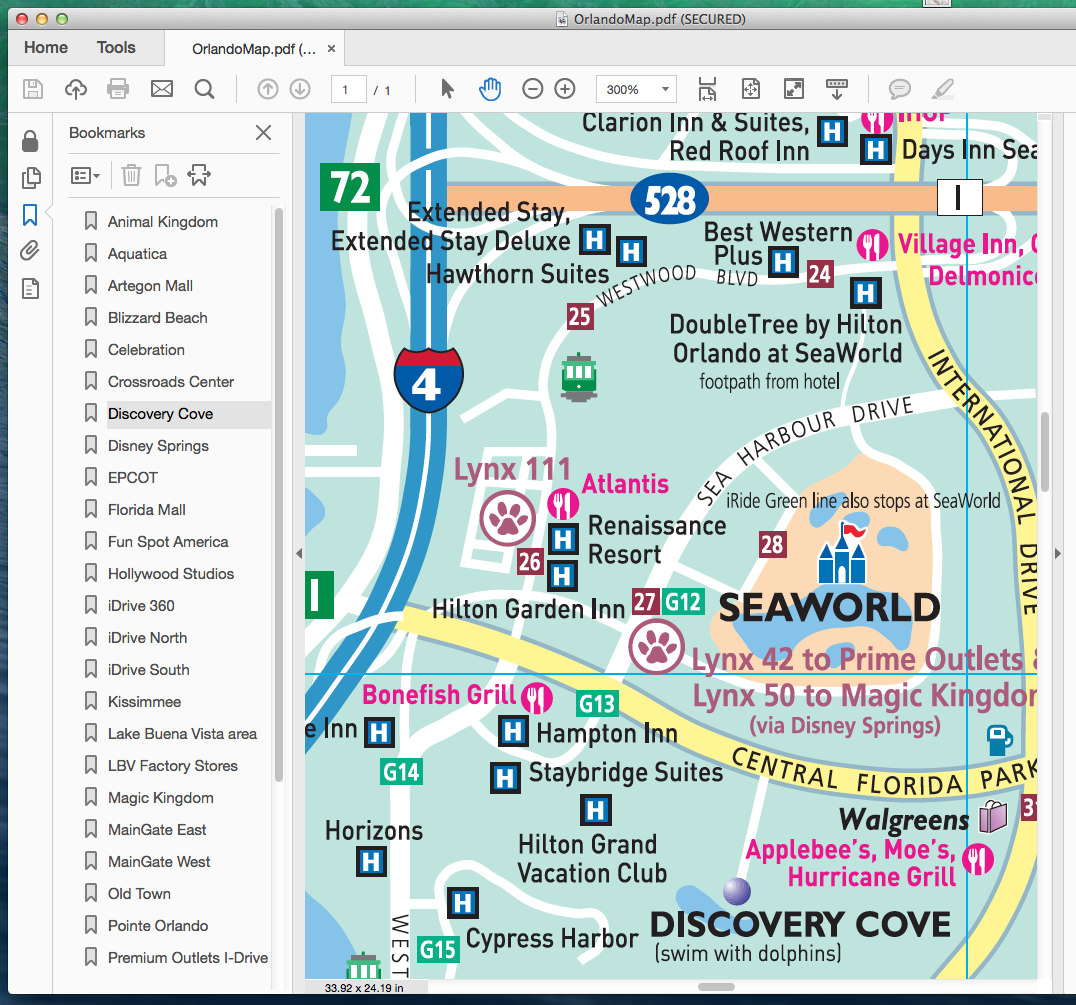Go to previous page arrow

tap(268, 89)
